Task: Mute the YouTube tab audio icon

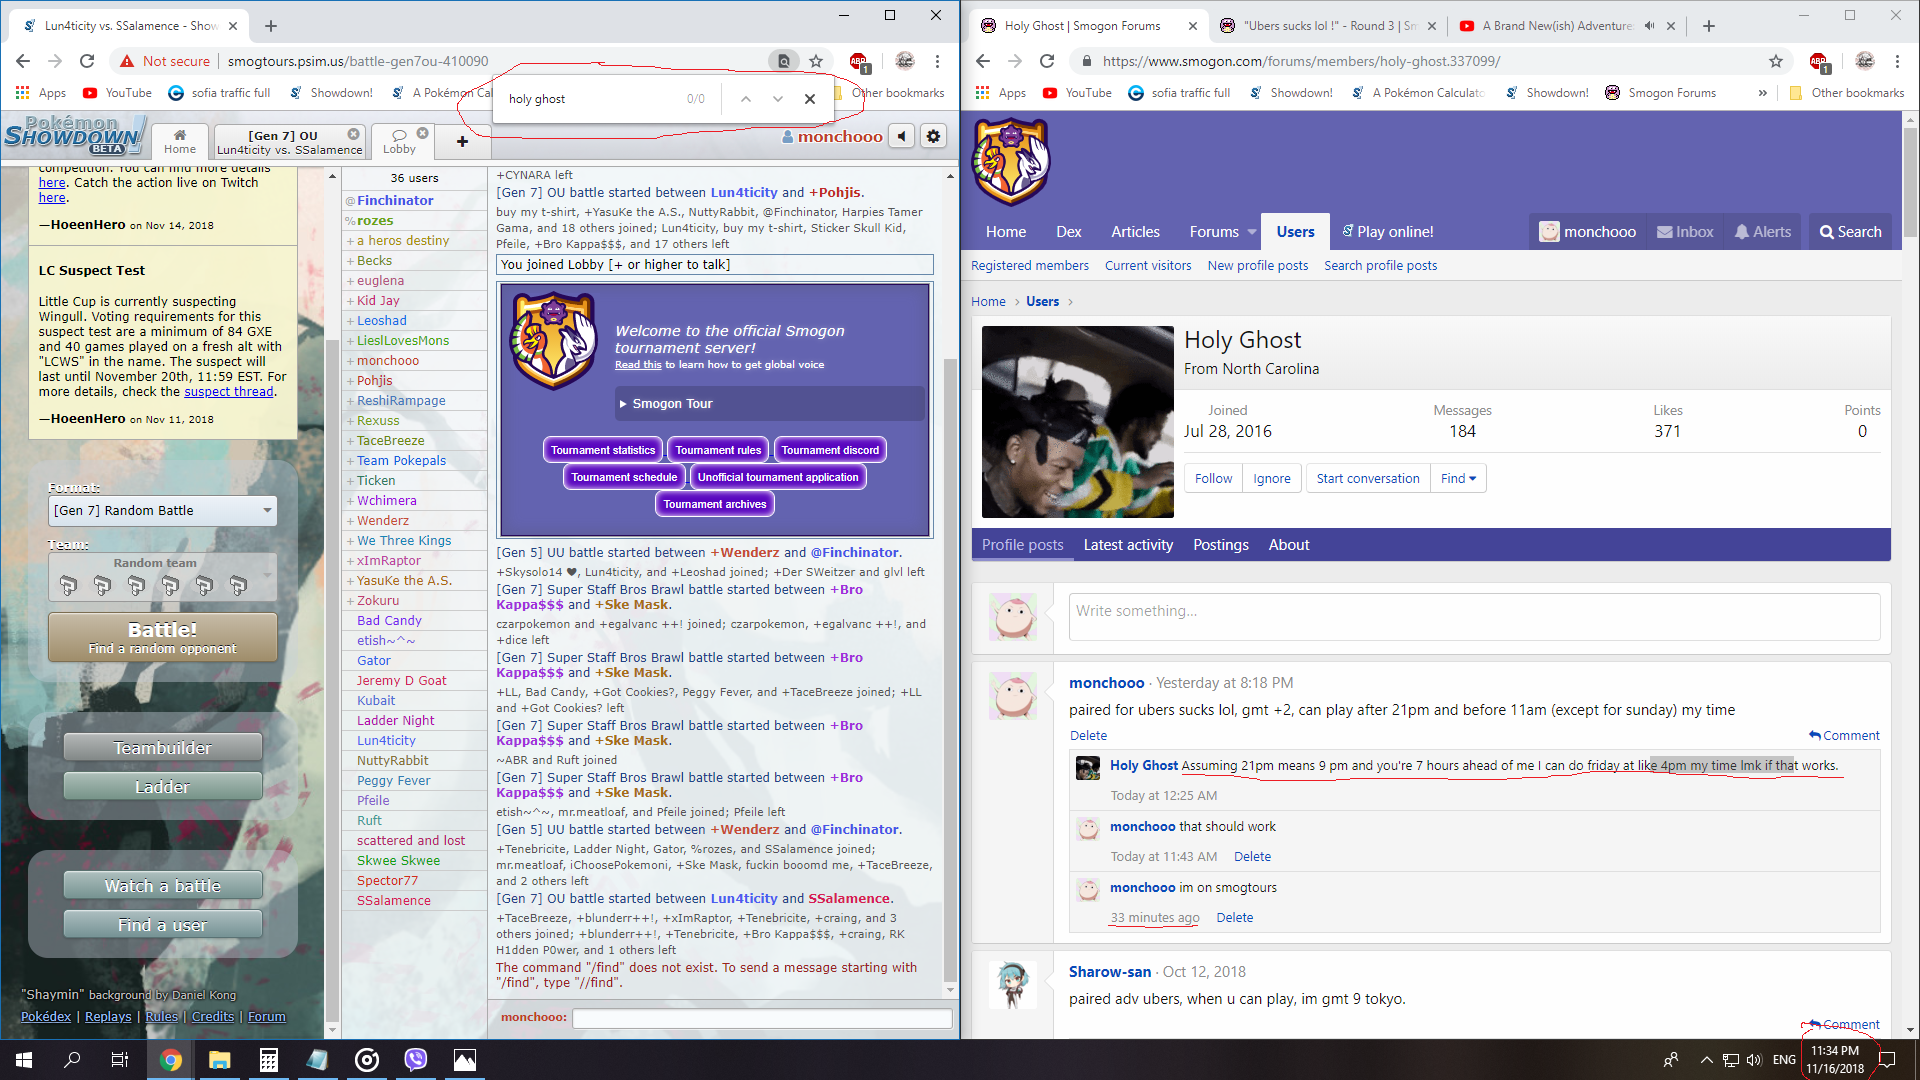Action: click(1649, 26)
